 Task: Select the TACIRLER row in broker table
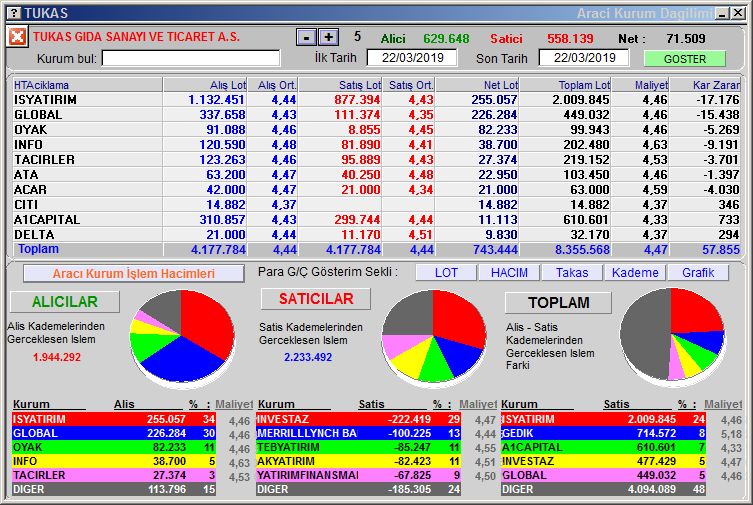coord(376,159)
